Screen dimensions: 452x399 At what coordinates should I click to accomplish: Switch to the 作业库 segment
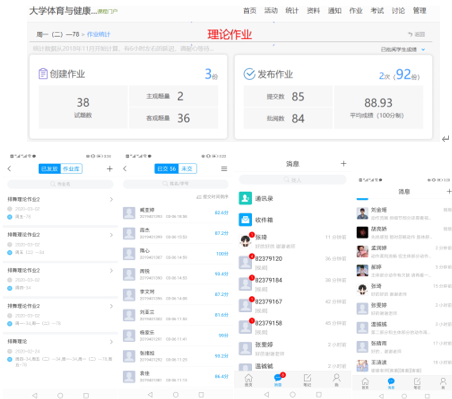click(x=71, y=169)
